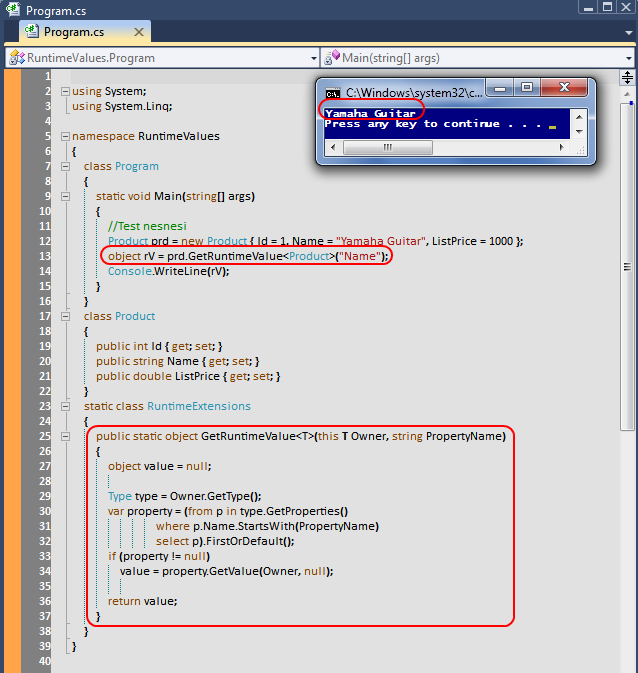
Task: Collapse the Program class outline
Action: coord(65,166)
